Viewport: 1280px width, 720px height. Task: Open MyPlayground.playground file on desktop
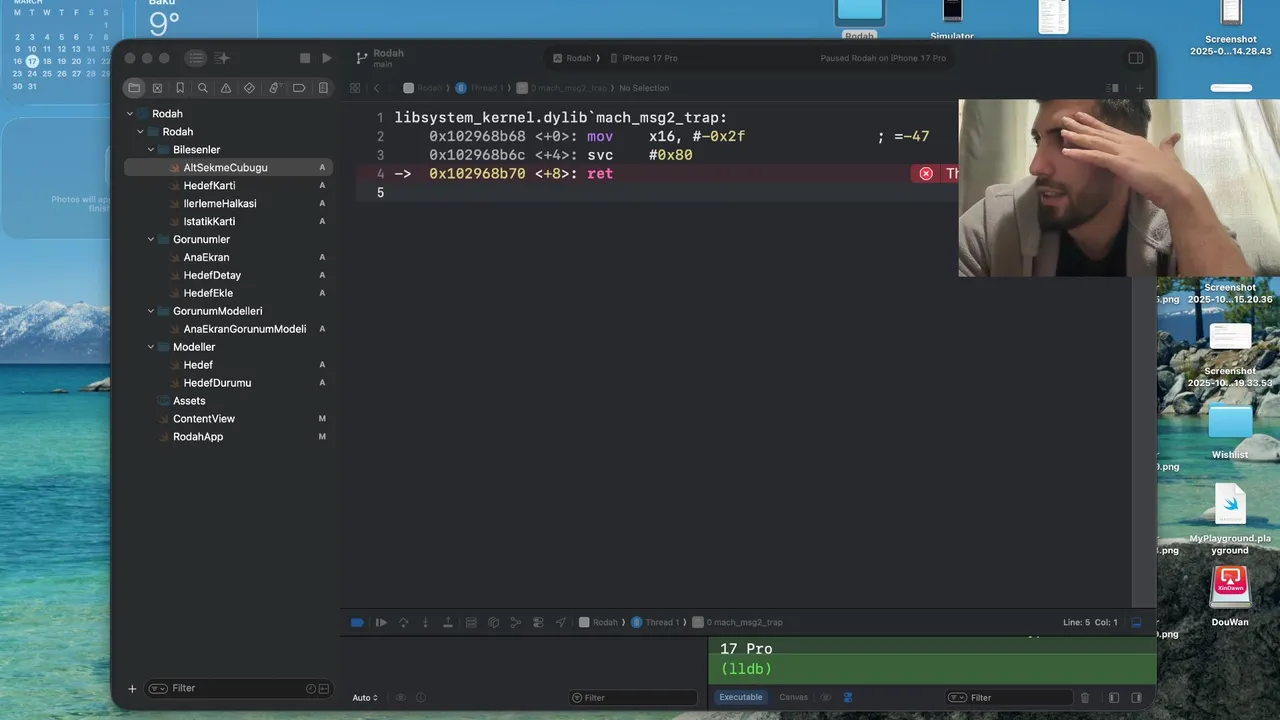pos(1230,517)
